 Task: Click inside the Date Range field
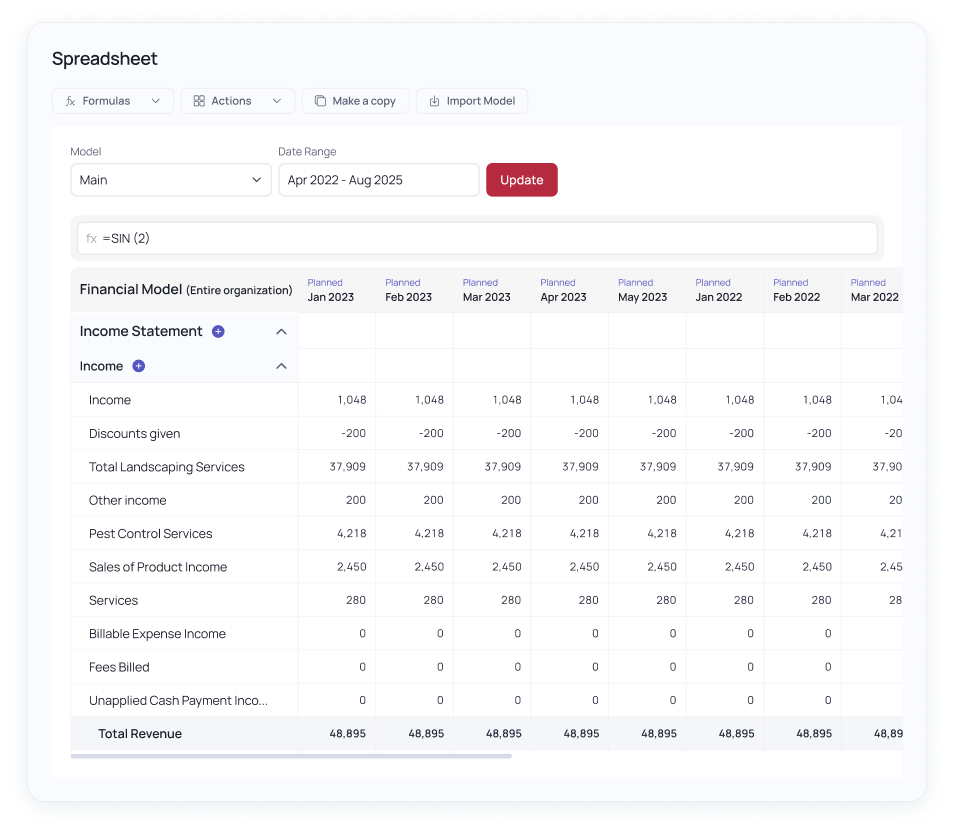tap(378, 180)
